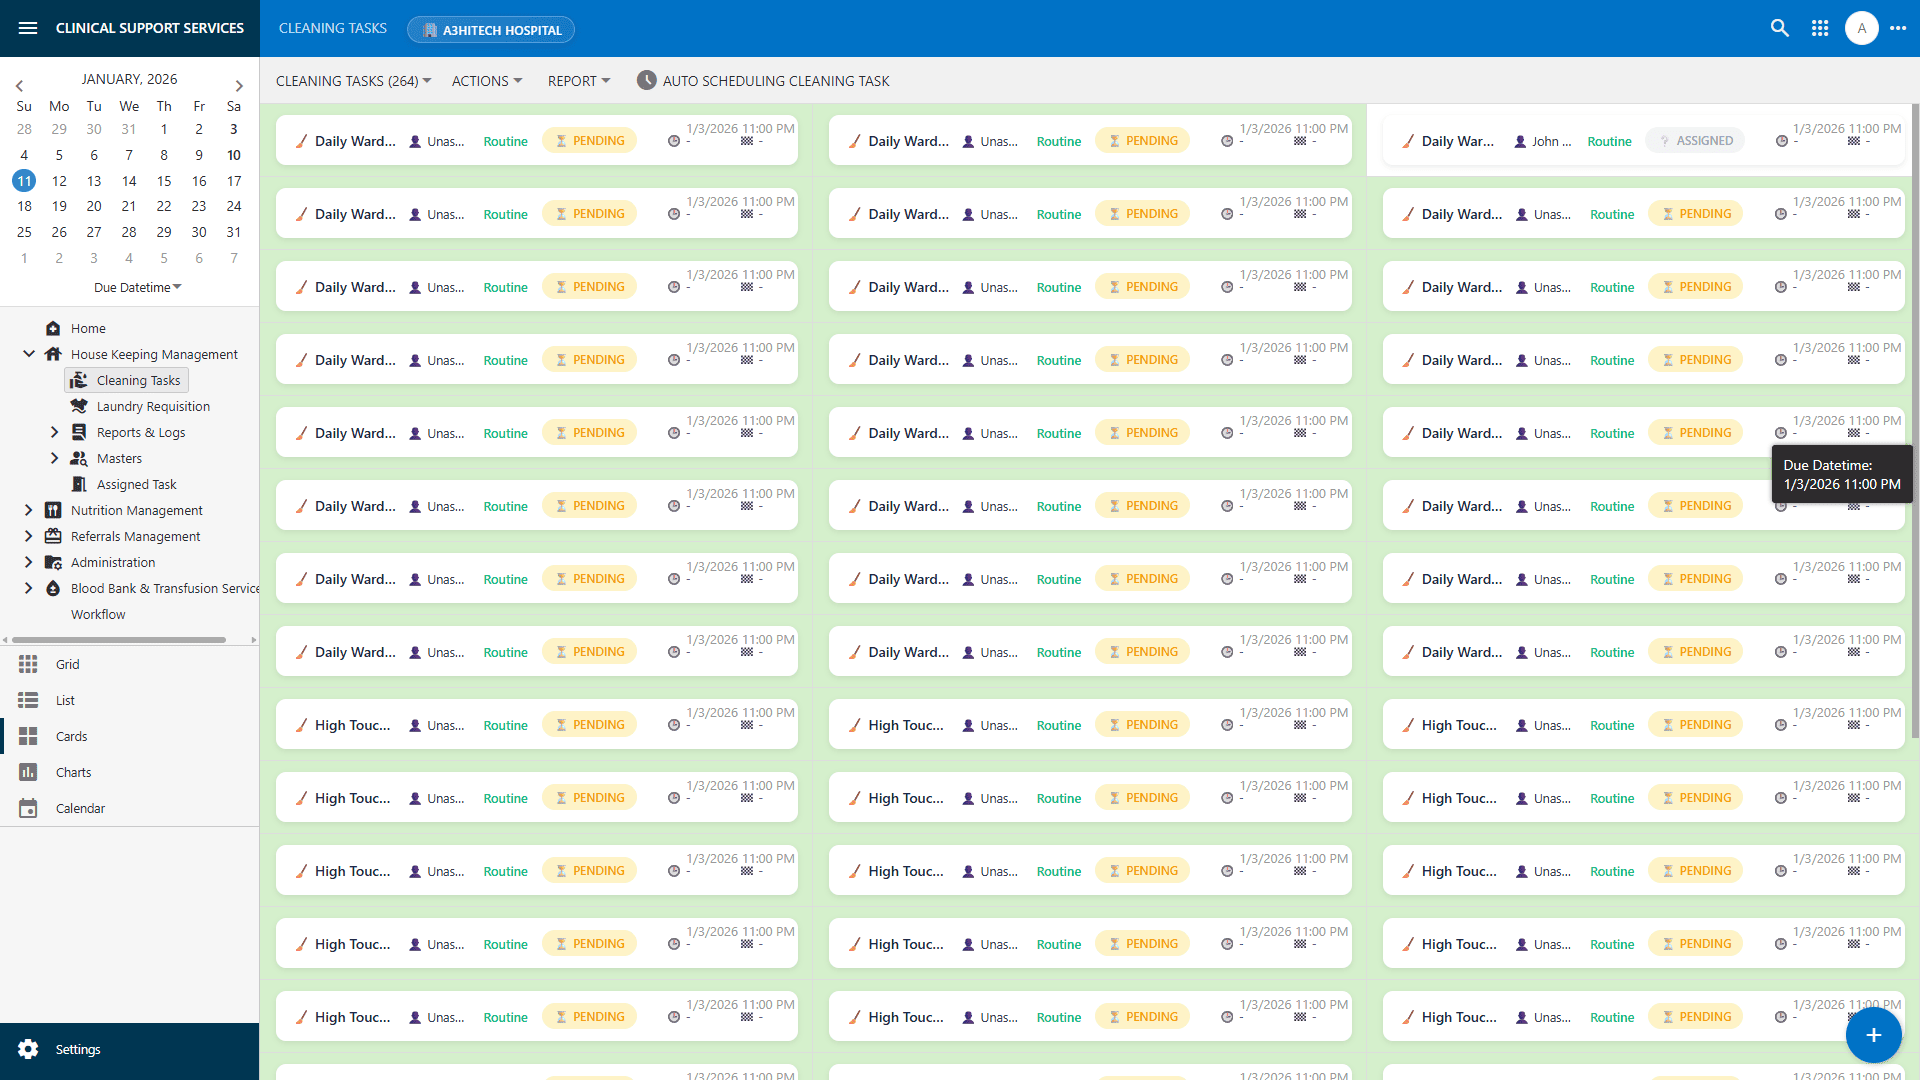Click the search icon in the top bar
Screen dimensions: 1920x1080
pyautogui.click(x=1780, y=27)
